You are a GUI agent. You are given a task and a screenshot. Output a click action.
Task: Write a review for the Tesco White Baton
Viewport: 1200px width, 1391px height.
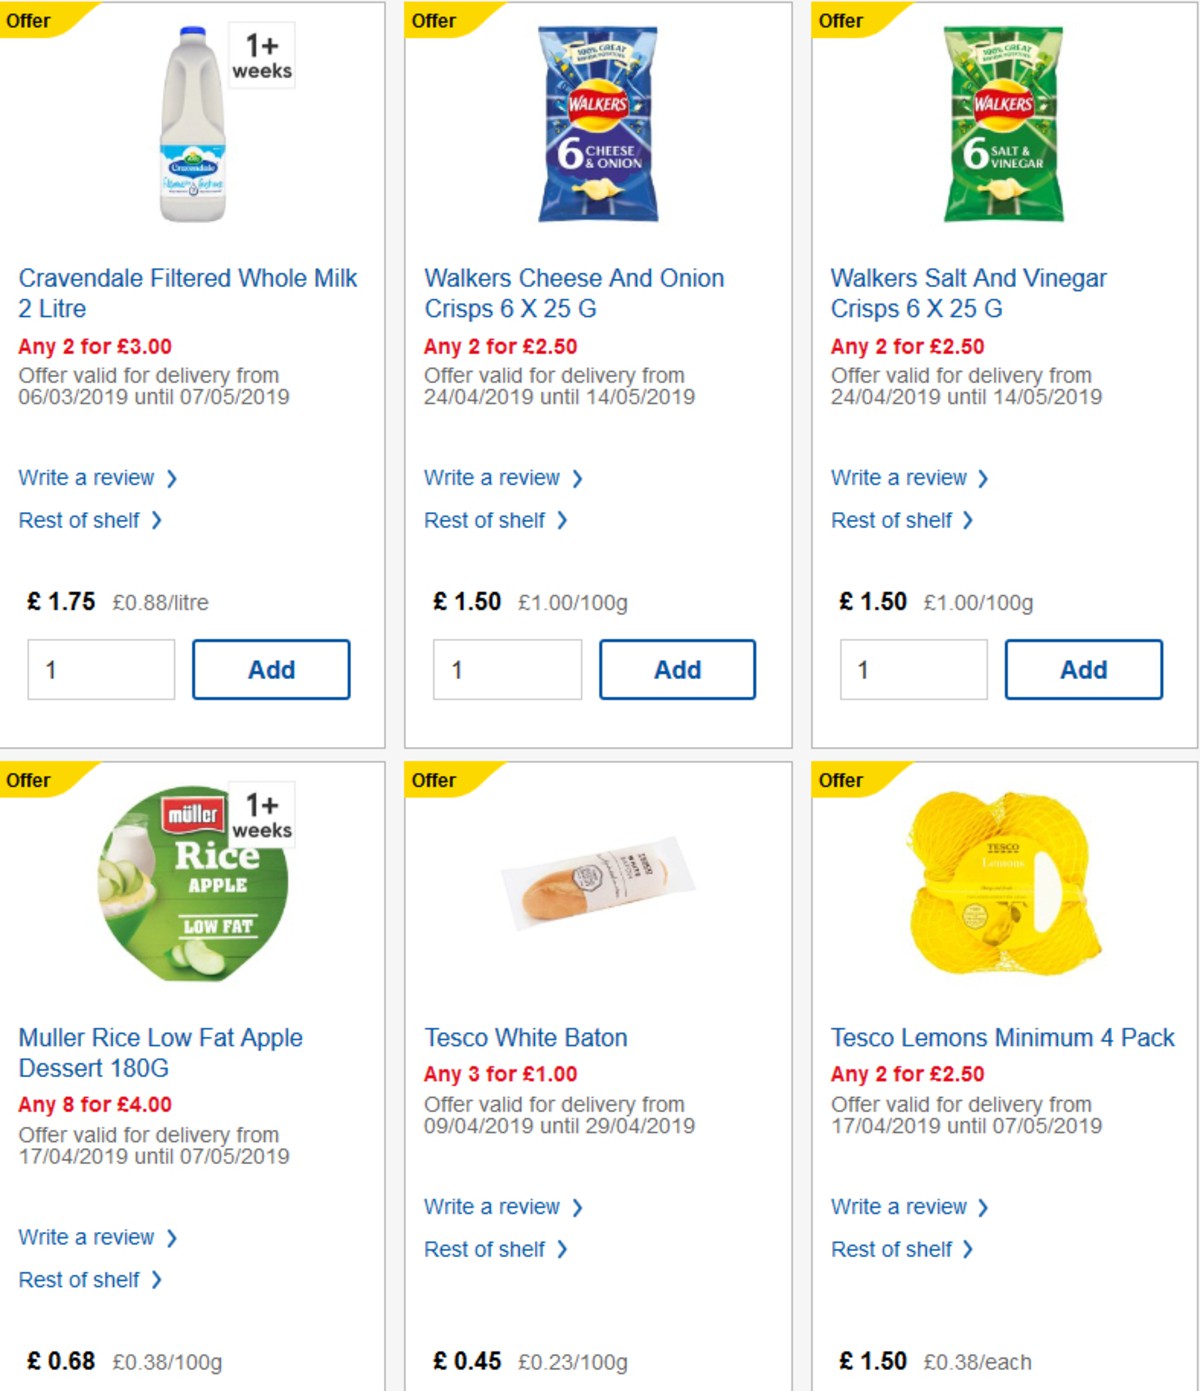[497, 1207]
